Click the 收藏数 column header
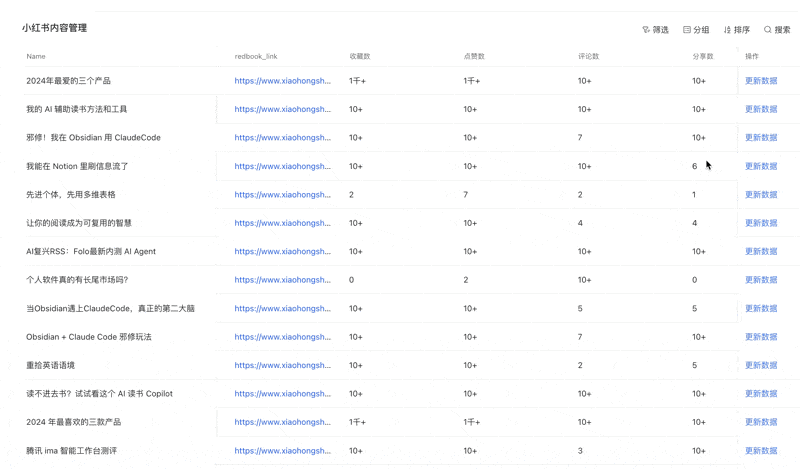 (x=360, y=56)
